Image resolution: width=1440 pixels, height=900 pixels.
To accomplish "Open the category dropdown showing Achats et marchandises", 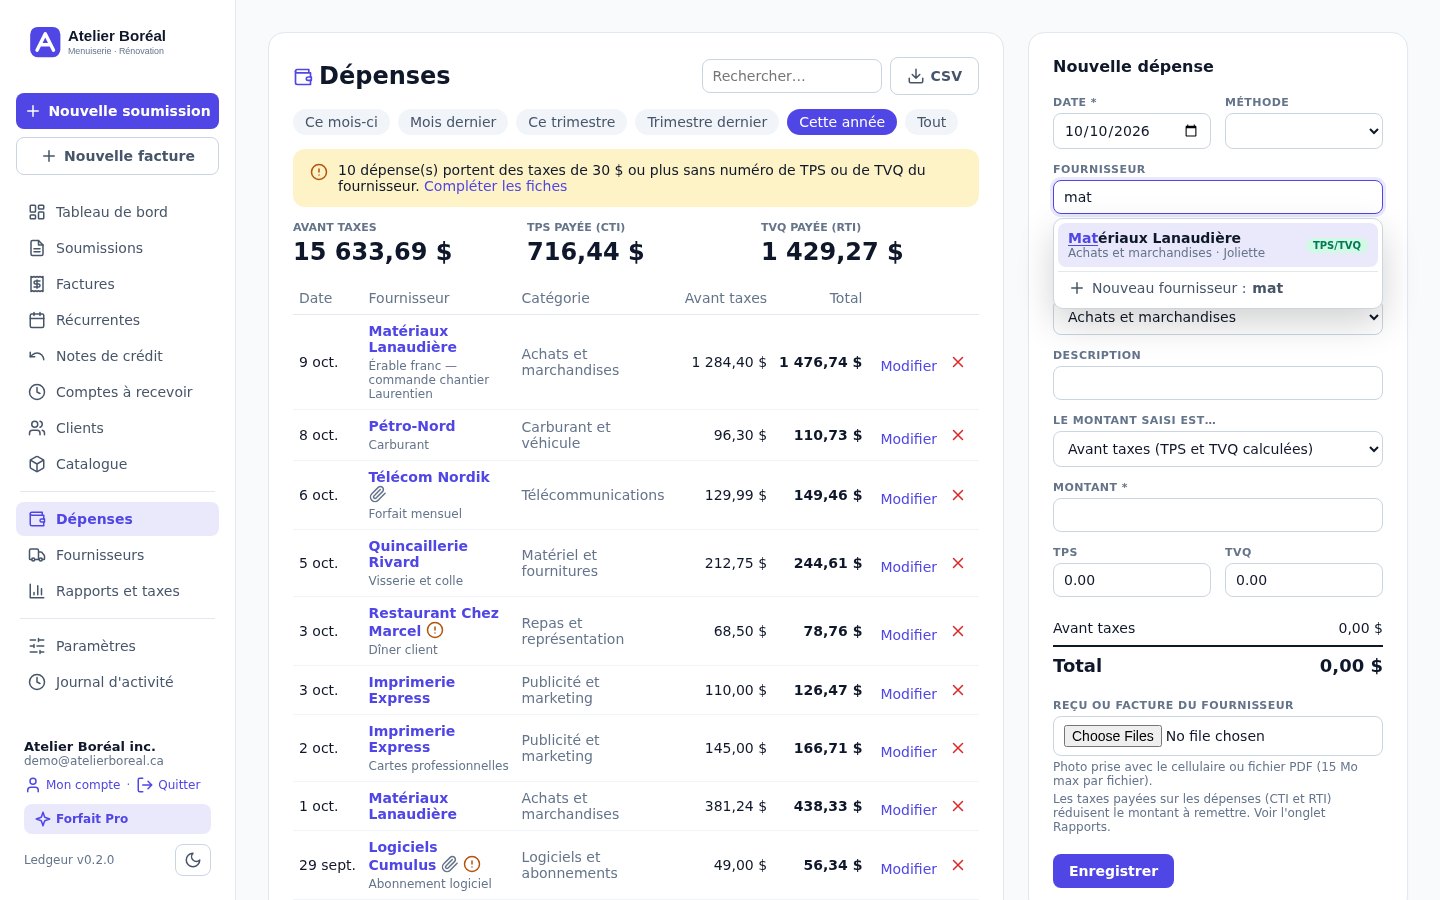I will (x=1218, y=317).
